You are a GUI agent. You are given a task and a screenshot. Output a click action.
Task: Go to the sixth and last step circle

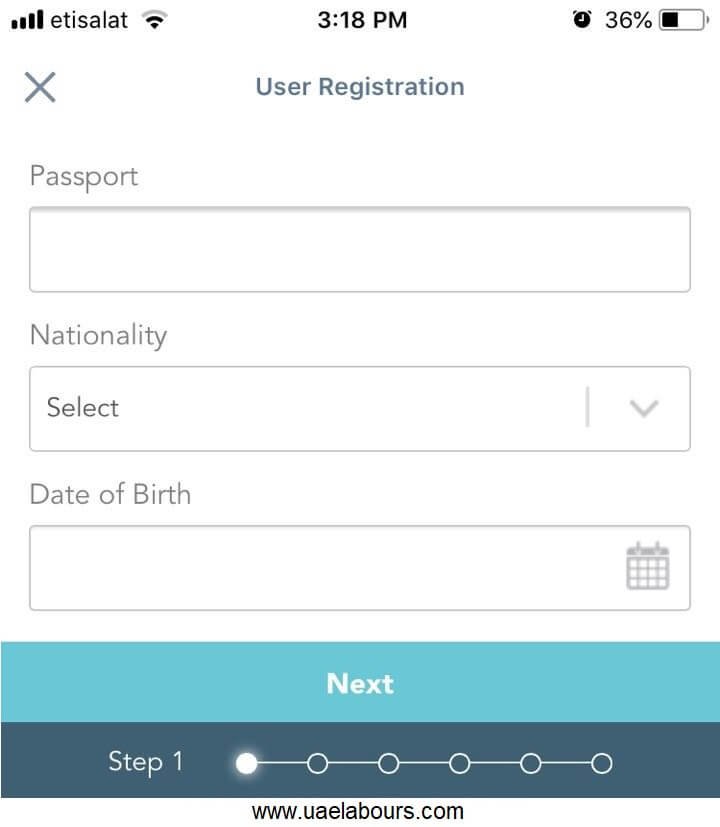click(601, 763)
